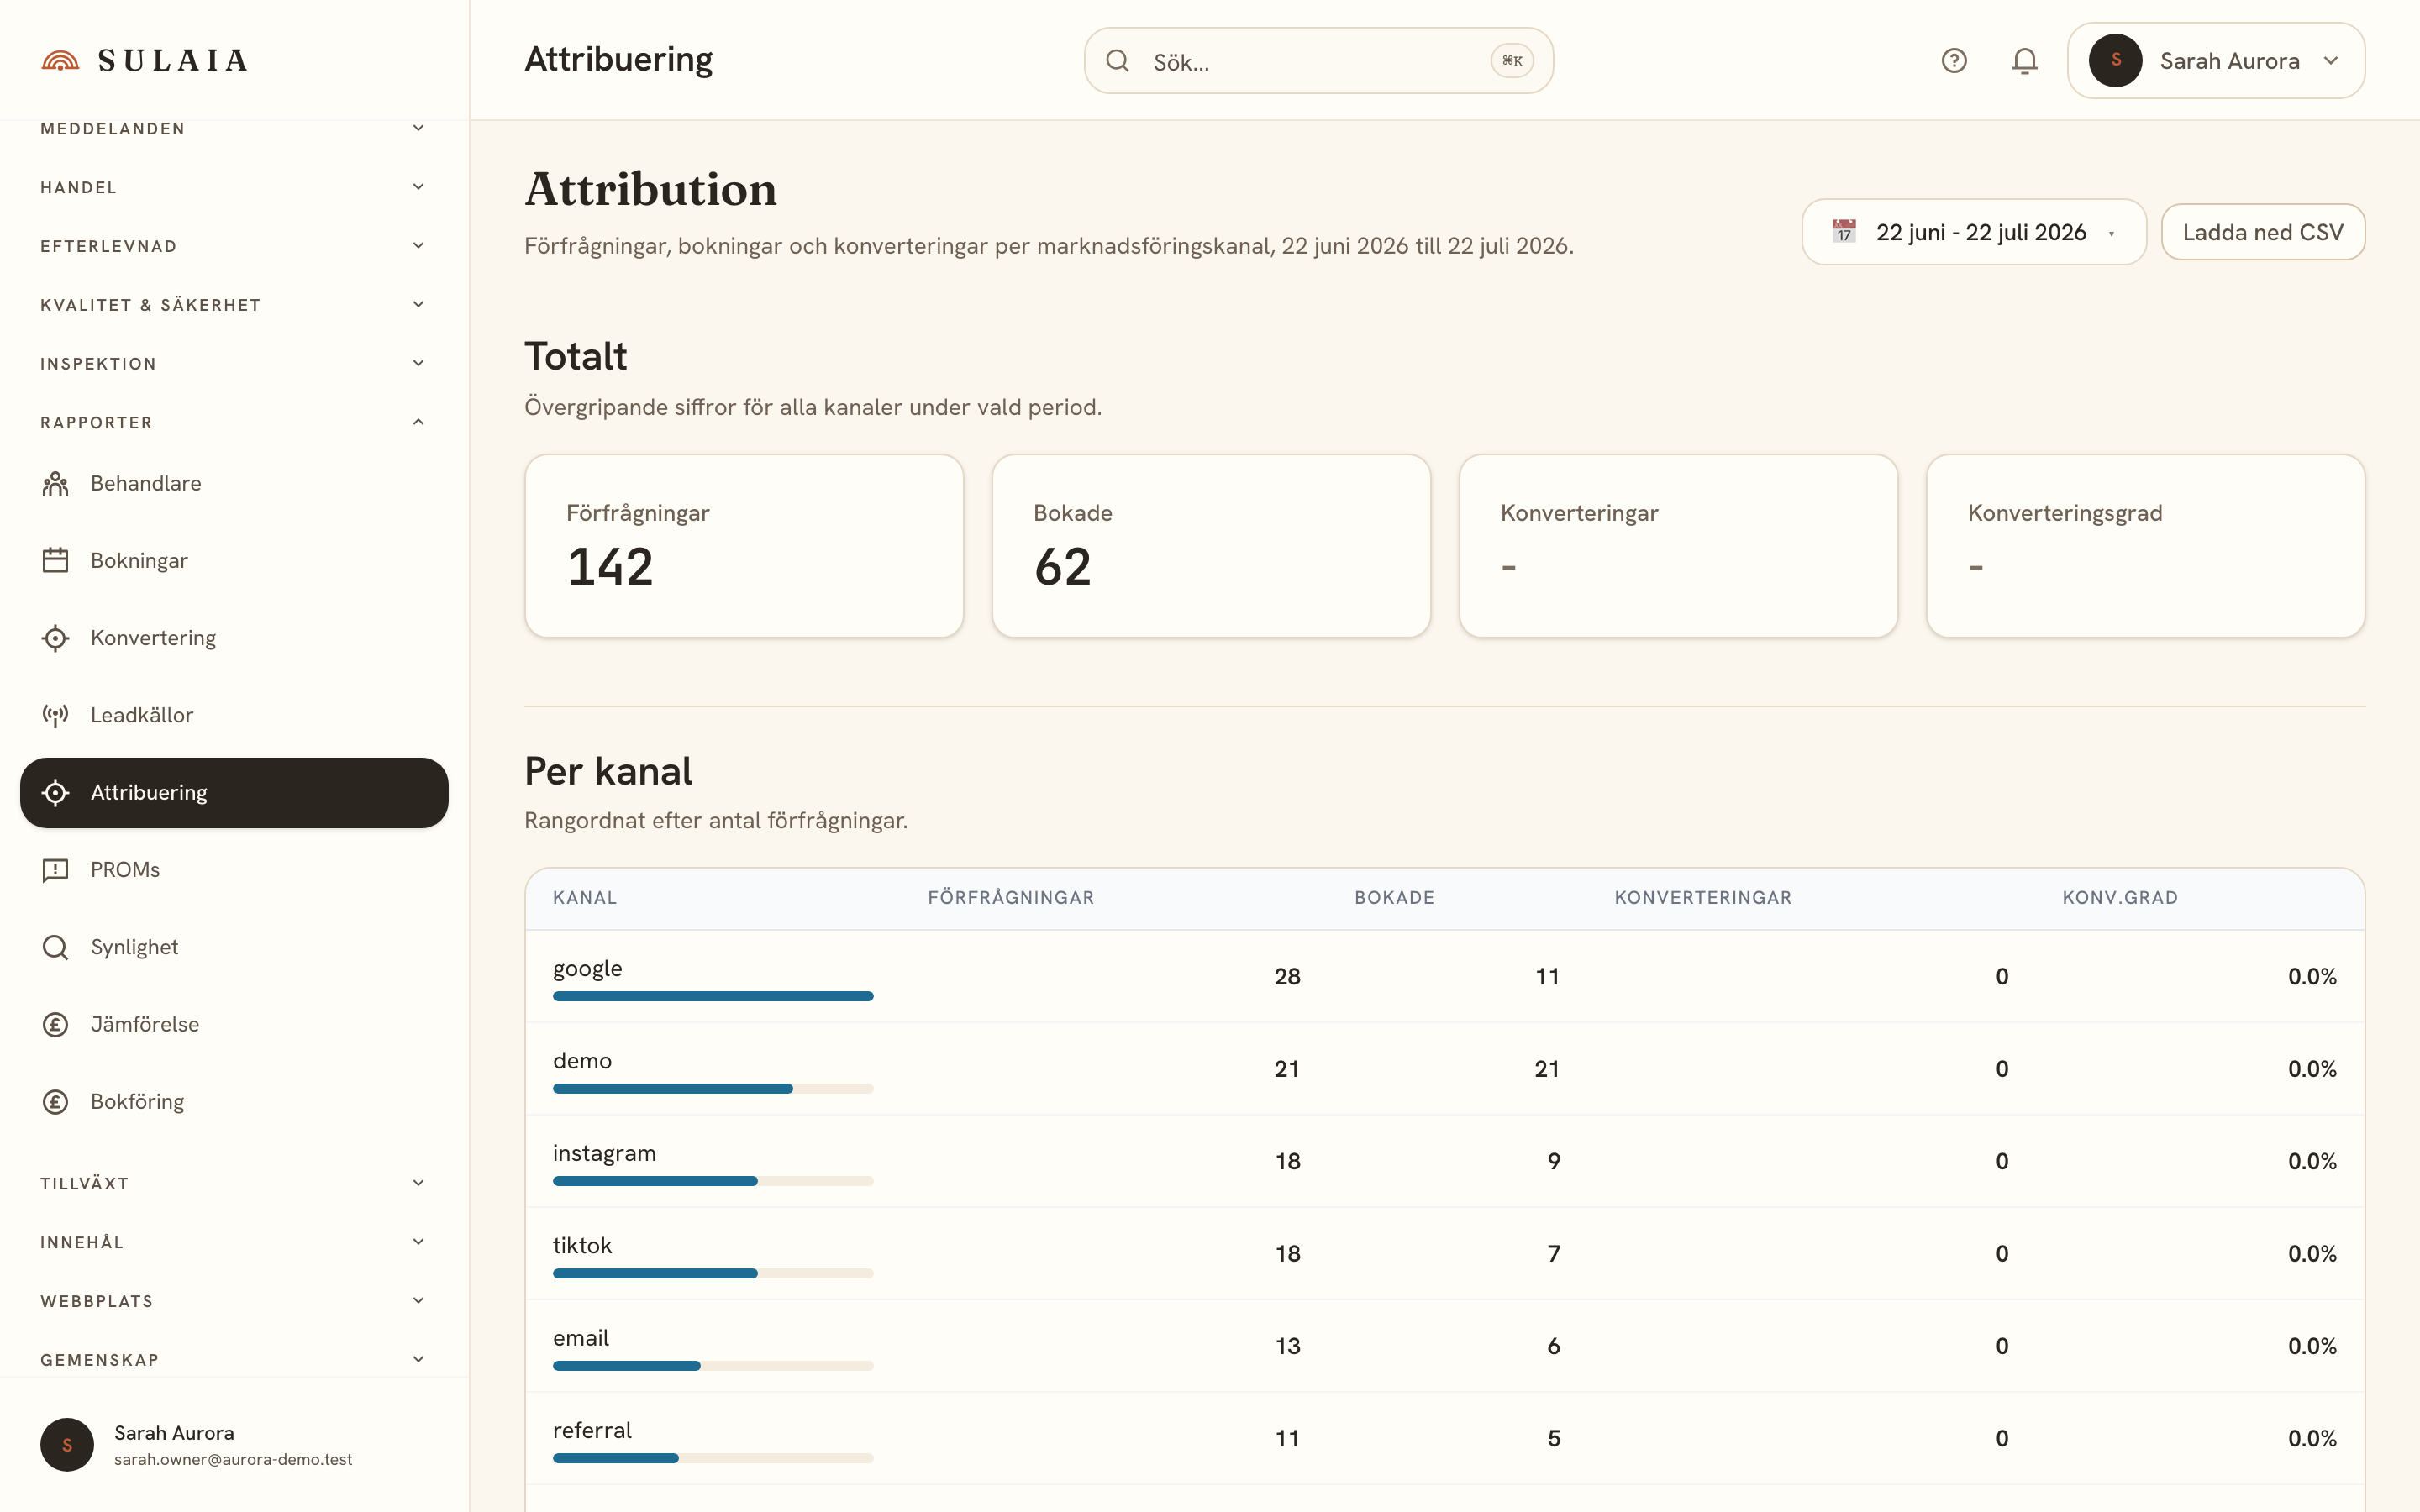
Task: Click the BOKADE column header
Action: click(x=1394, y=898)
